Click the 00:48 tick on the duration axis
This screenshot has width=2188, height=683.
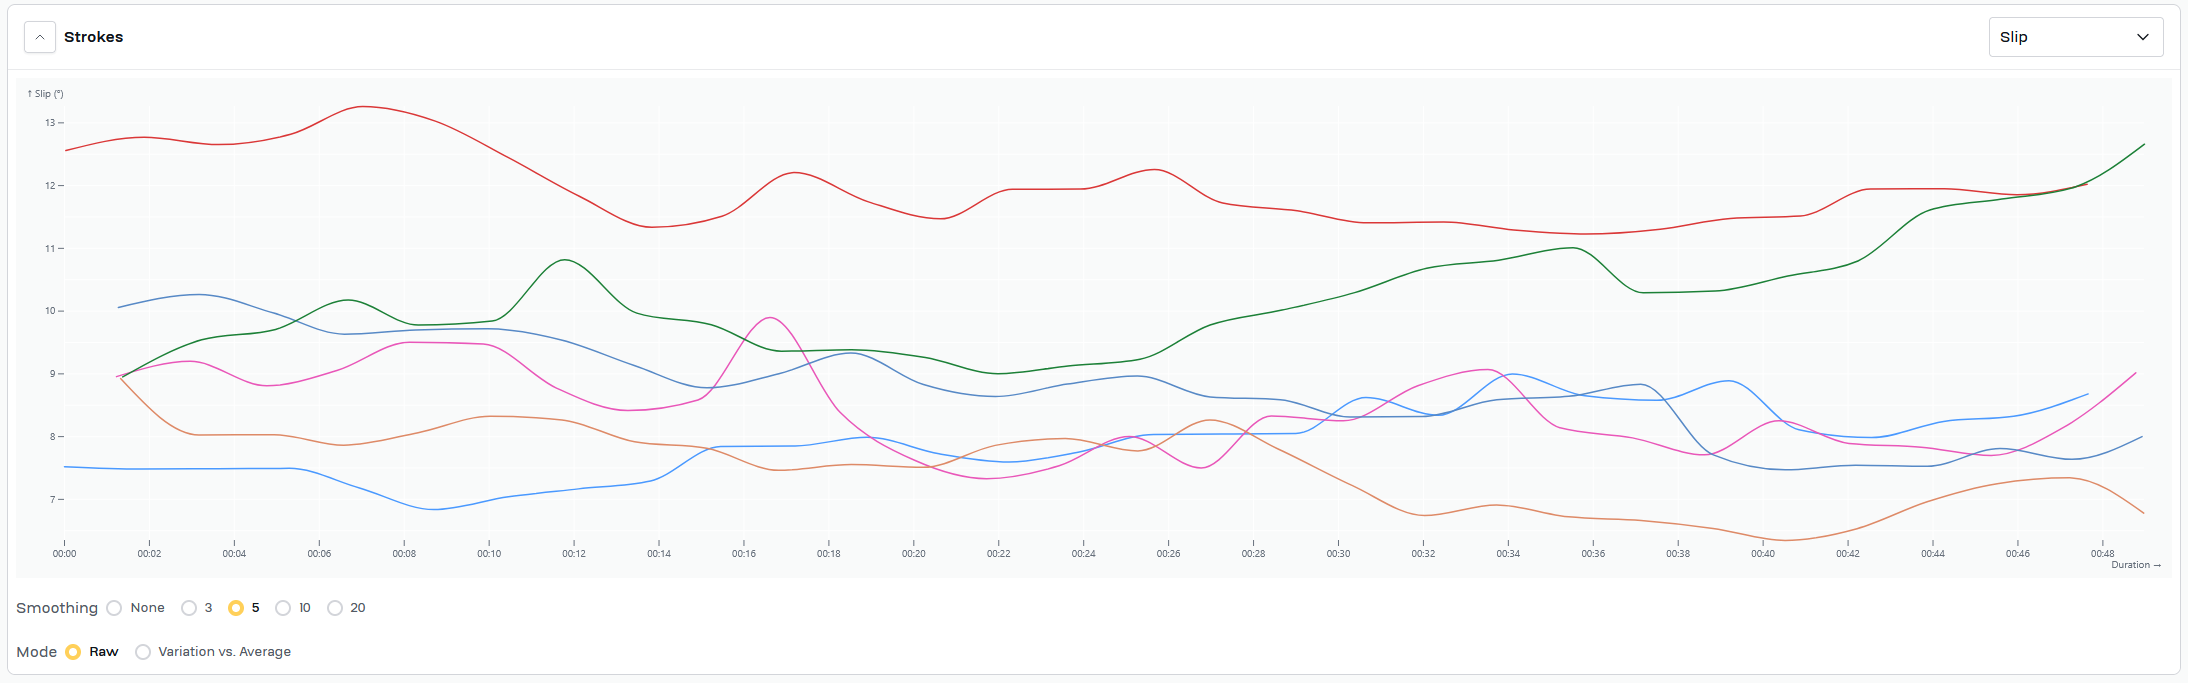(2102, 553)
